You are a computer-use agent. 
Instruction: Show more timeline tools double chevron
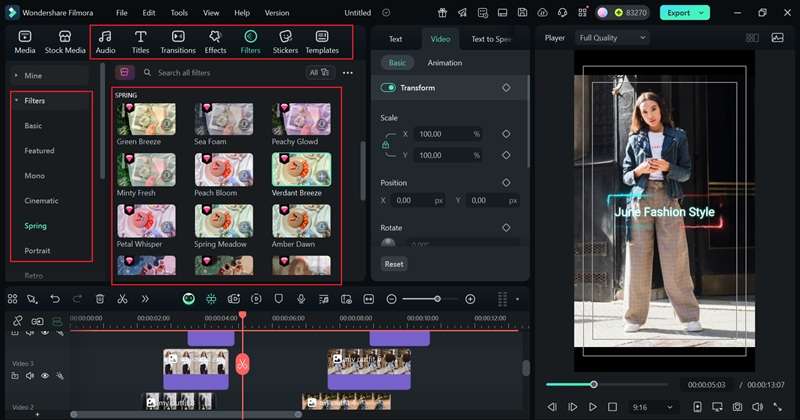[145, 299]
